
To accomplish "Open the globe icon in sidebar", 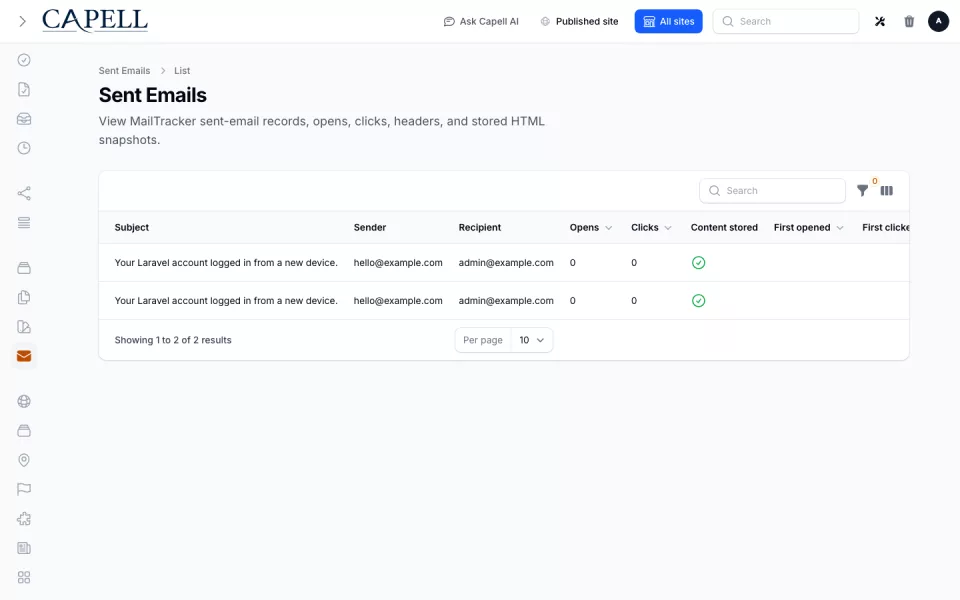I will 24,401.
